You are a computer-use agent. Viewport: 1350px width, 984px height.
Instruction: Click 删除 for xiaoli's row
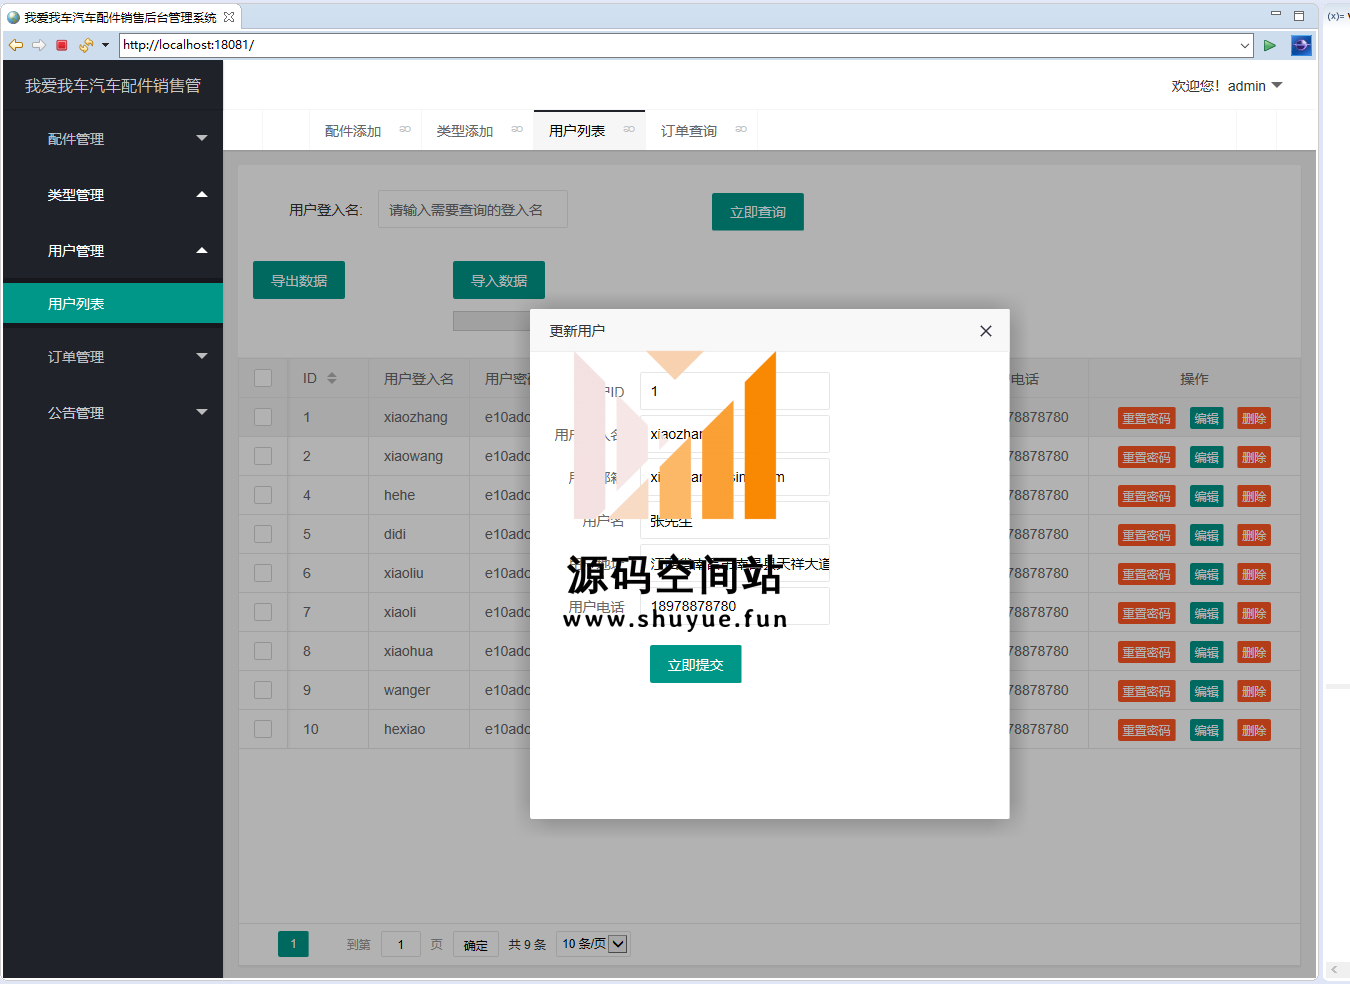pyautogui.click(x=1254, y=613)
